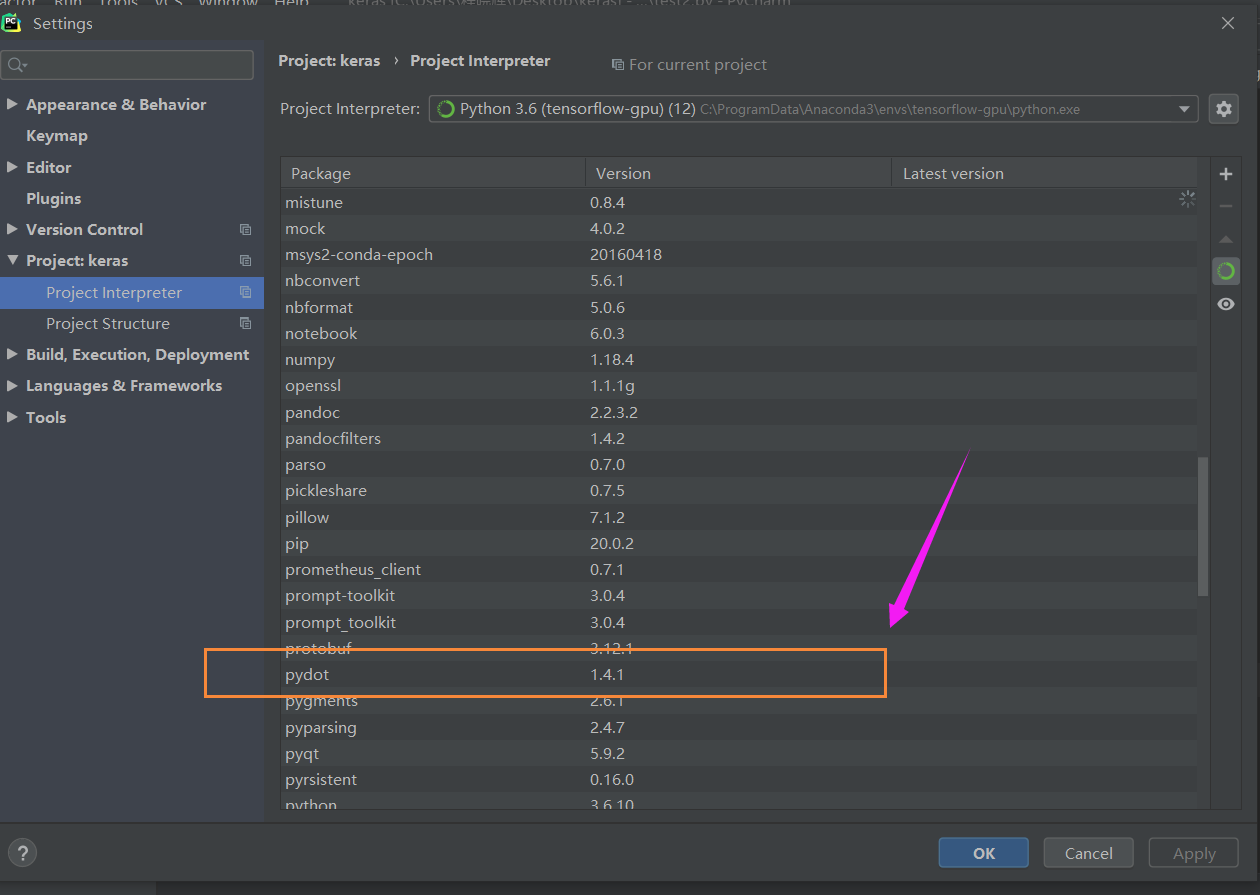Select the mistune package row
Viewport: 1260px width, 895px height.
coord(739,202)
